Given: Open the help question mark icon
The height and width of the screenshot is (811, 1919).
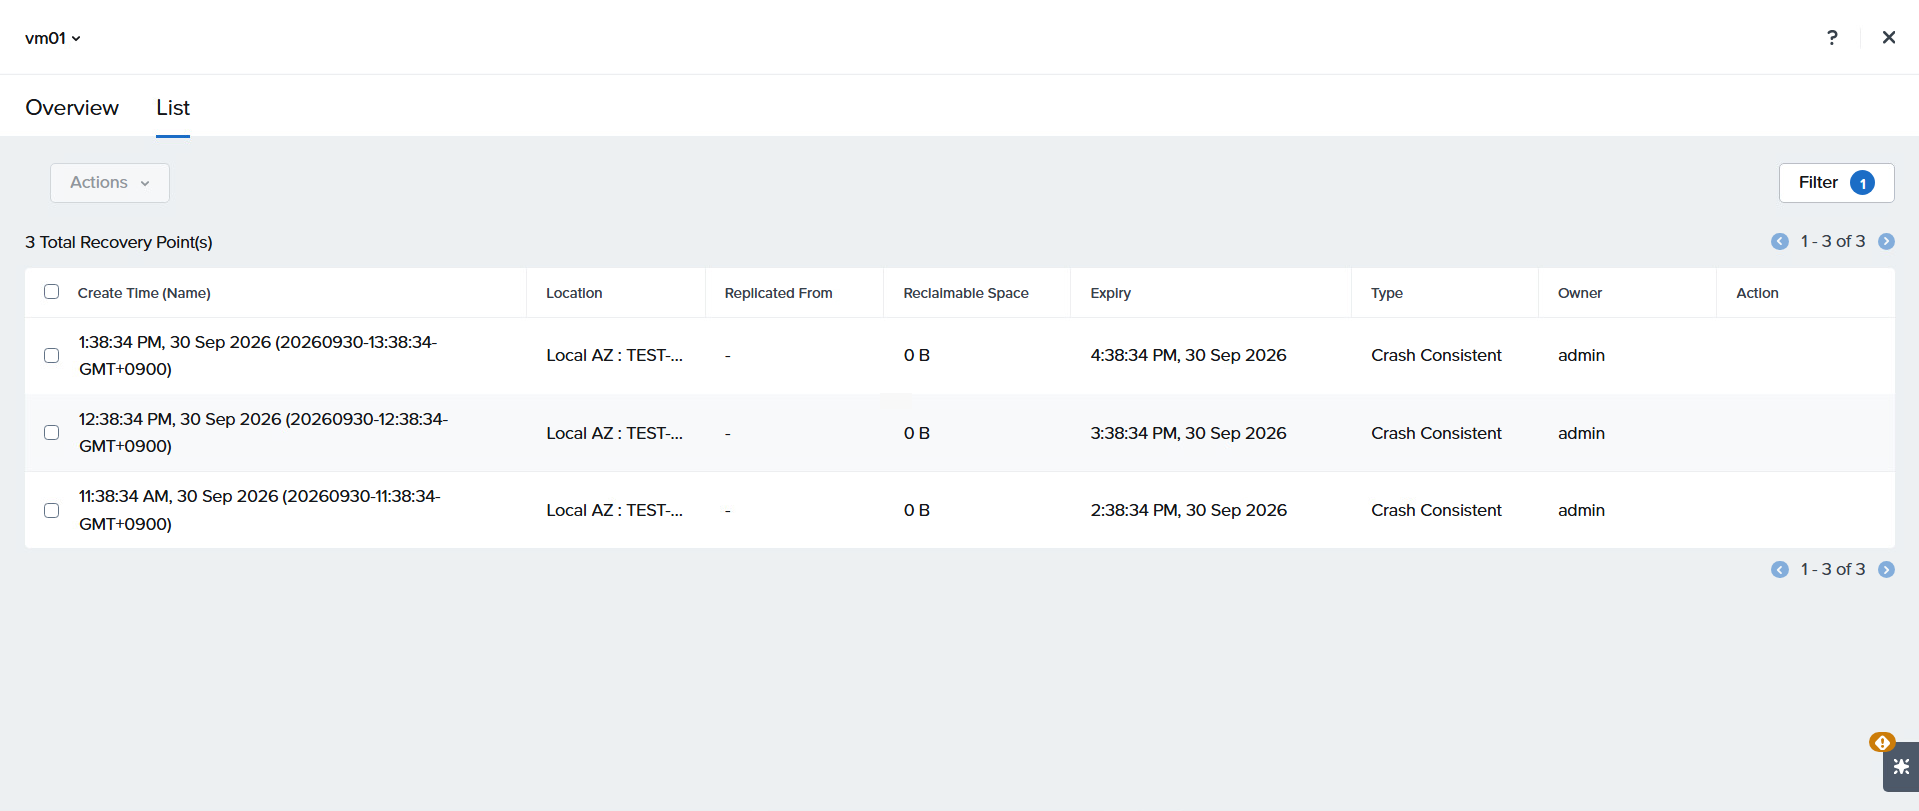Looking at the screenshot, I should pyautogui.click(x=1832, y=38).
